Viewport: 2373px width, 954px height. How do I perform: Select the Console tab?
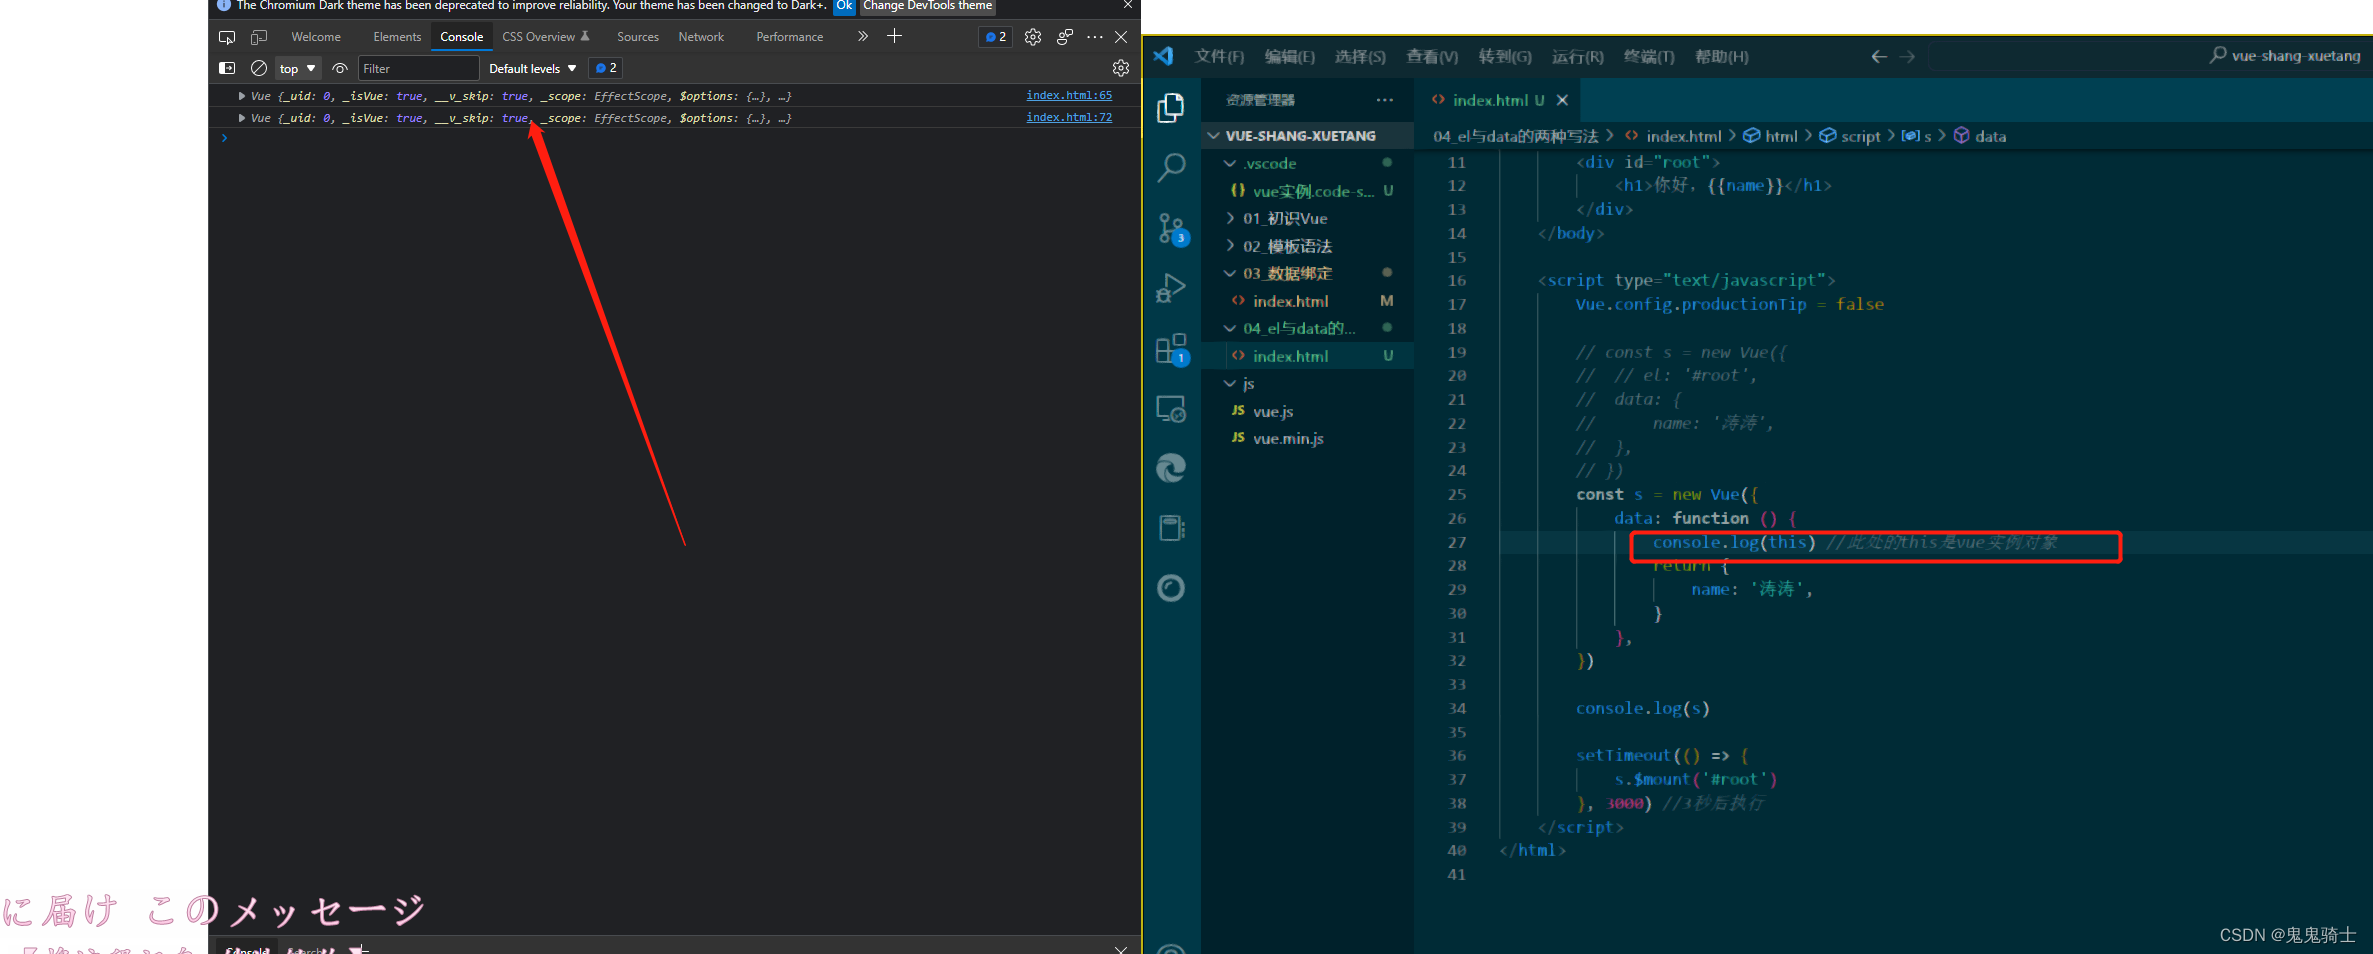pyautogui.click(x=462, y=37)
